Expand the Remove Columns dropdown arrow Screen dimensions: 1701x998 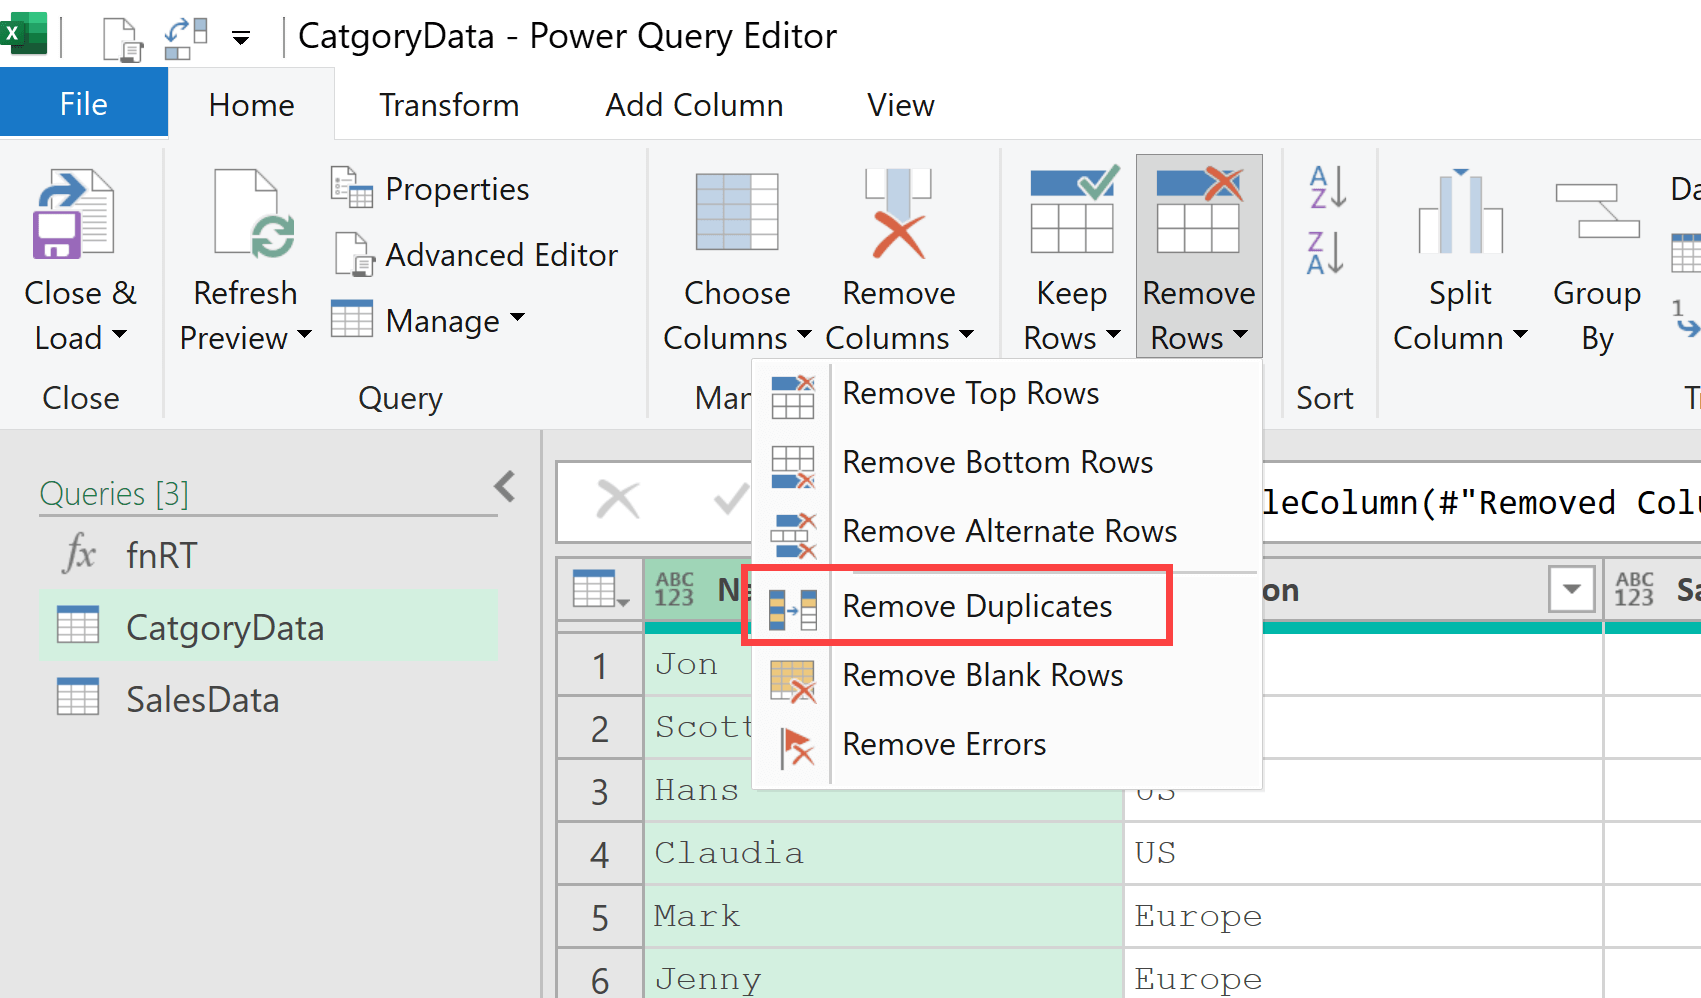click(x=966, y=334)
